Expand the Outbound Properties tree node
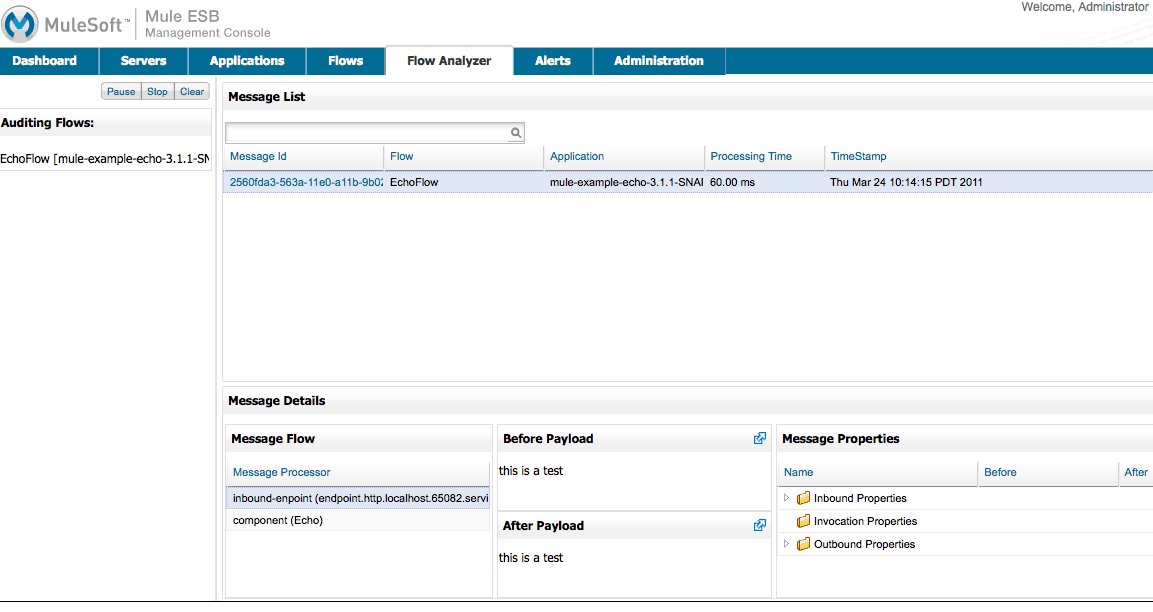 coord(786,544)
